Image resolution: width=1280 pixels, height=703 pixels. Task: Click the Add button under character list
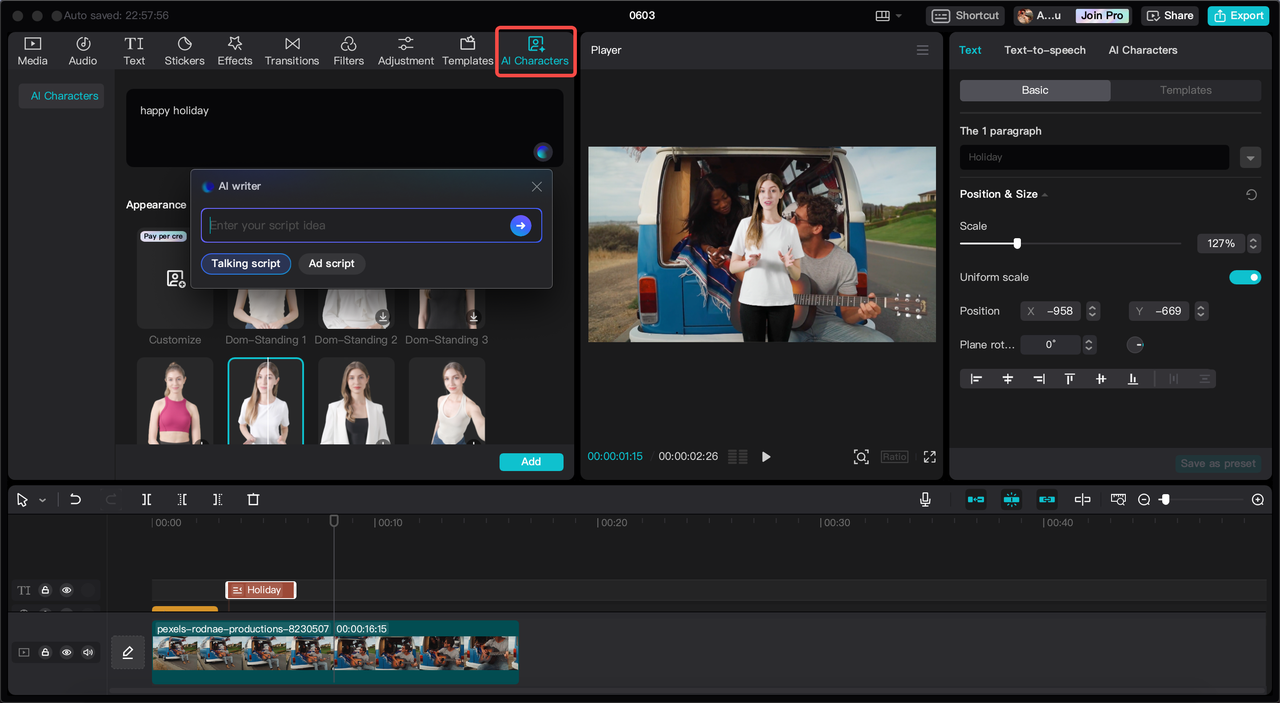pos(531,461)
